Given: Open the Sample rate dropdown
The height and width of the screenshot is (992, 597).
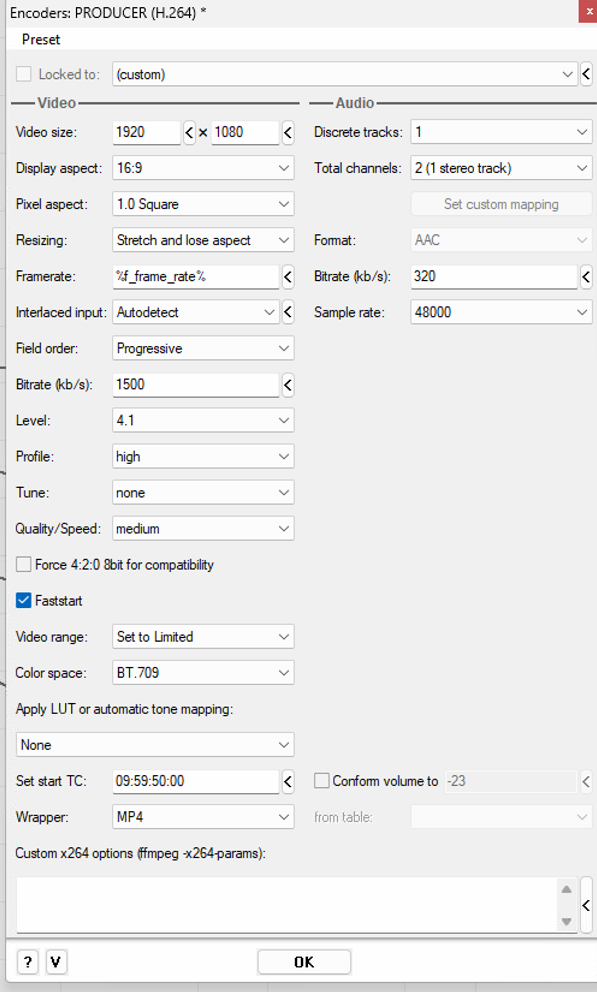Looking at the screenshot, I should coord(501,313).
